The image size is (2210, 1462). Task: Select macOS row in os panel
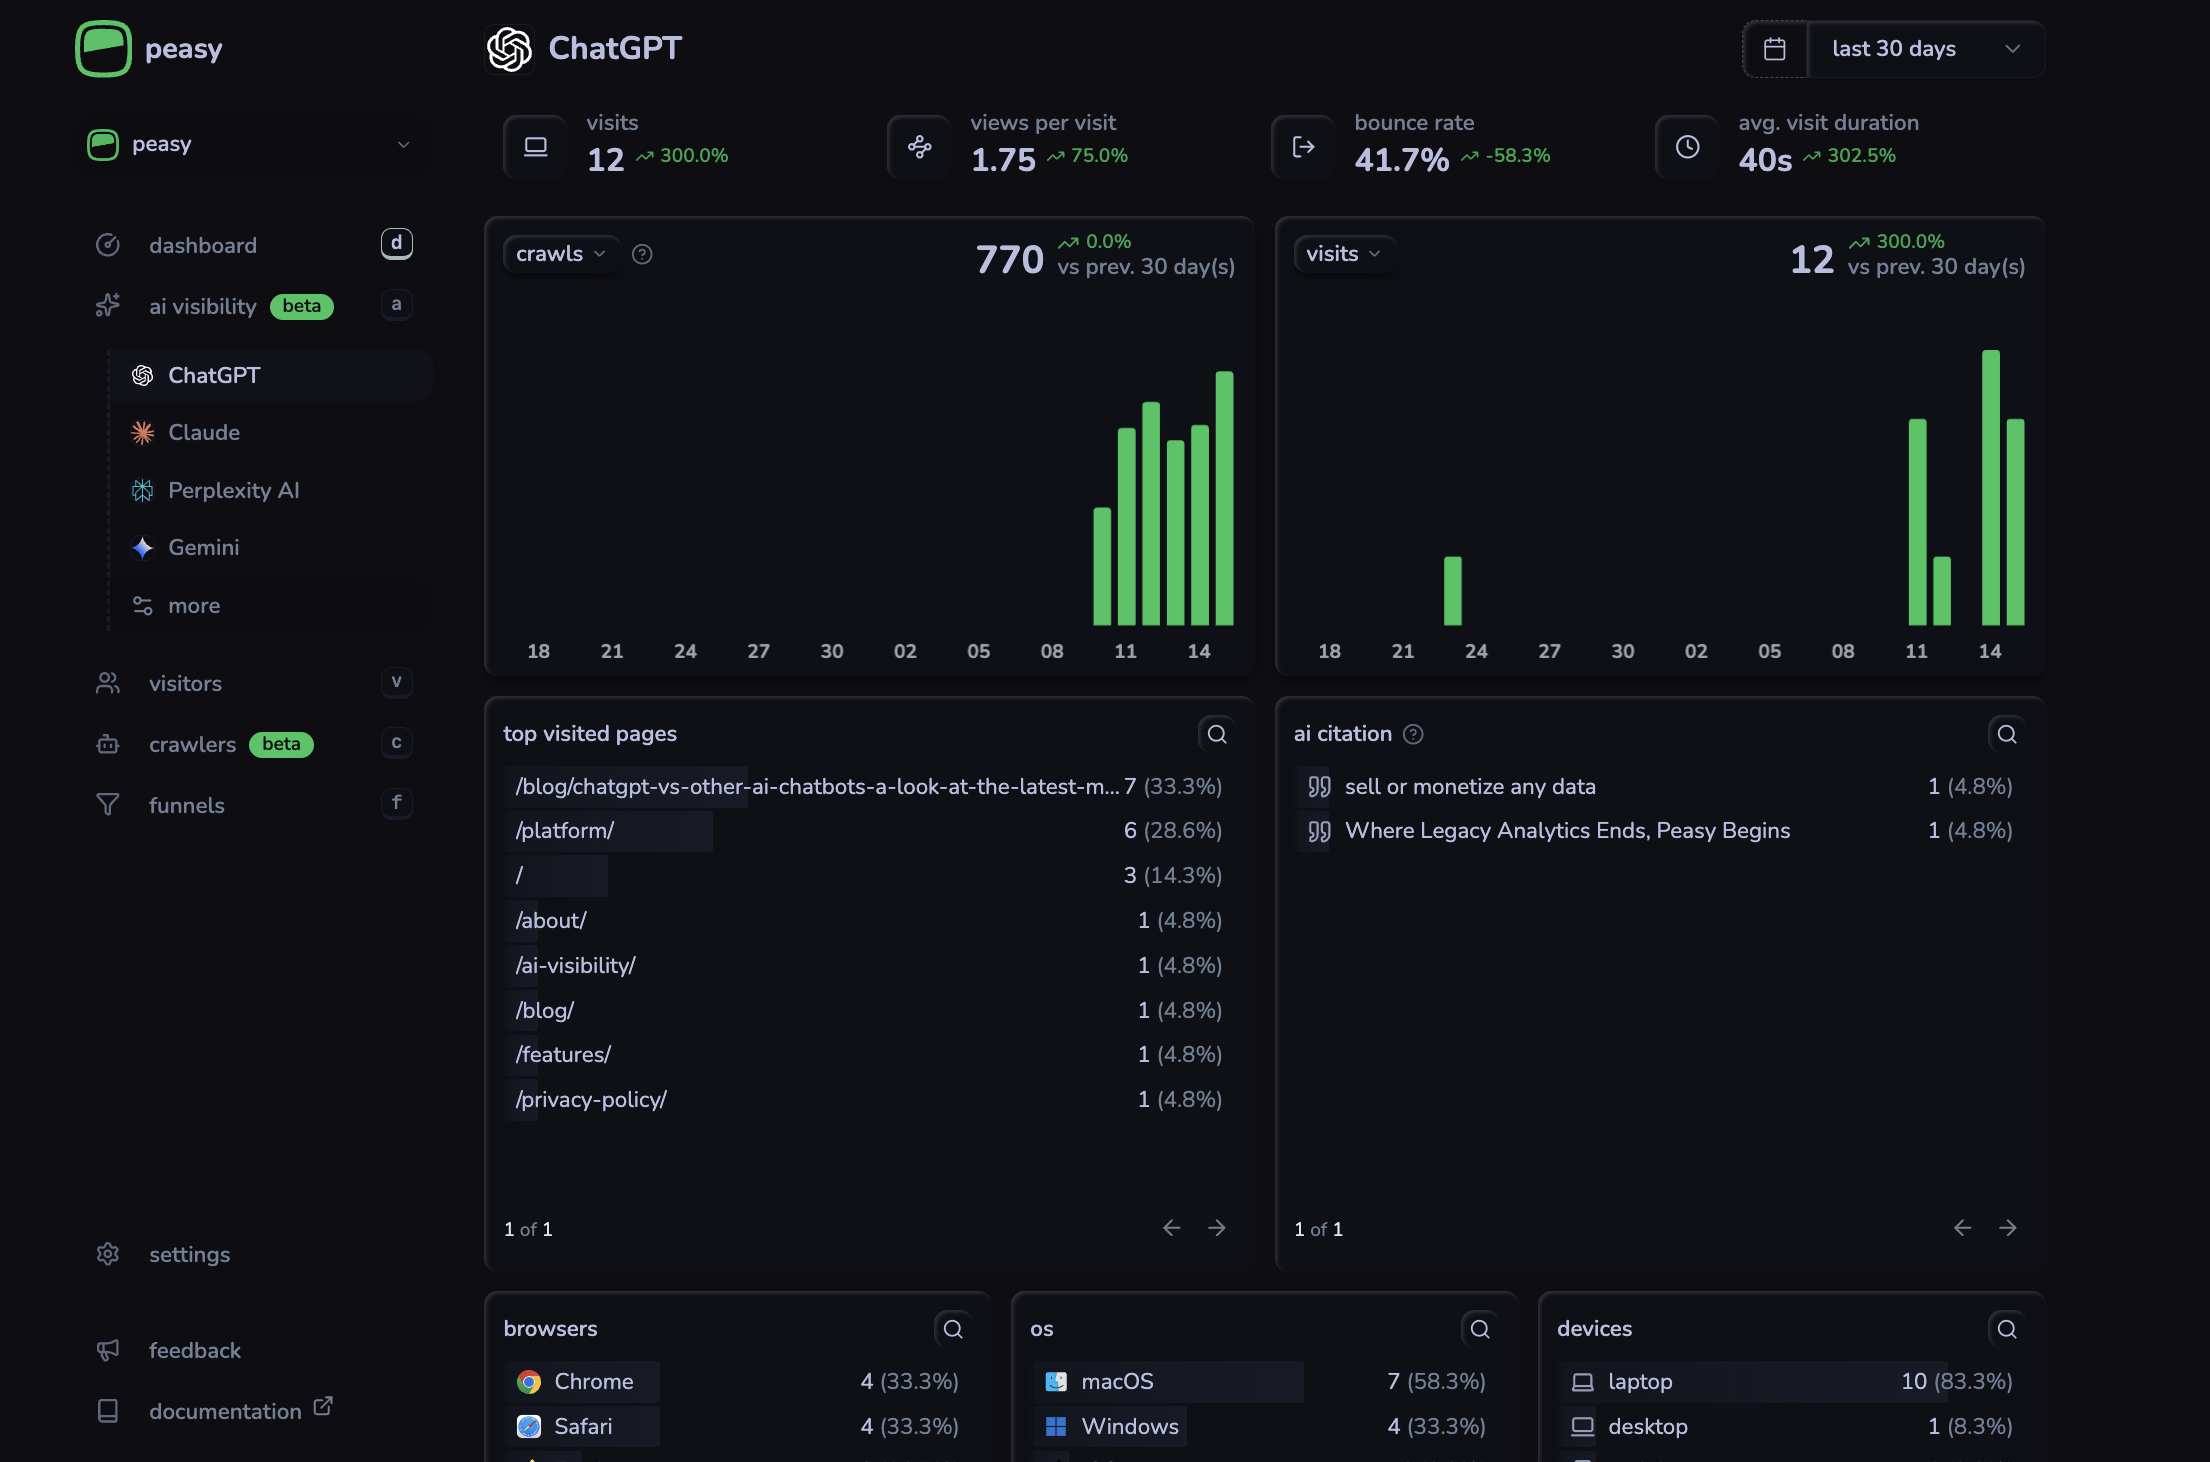1264,1382
